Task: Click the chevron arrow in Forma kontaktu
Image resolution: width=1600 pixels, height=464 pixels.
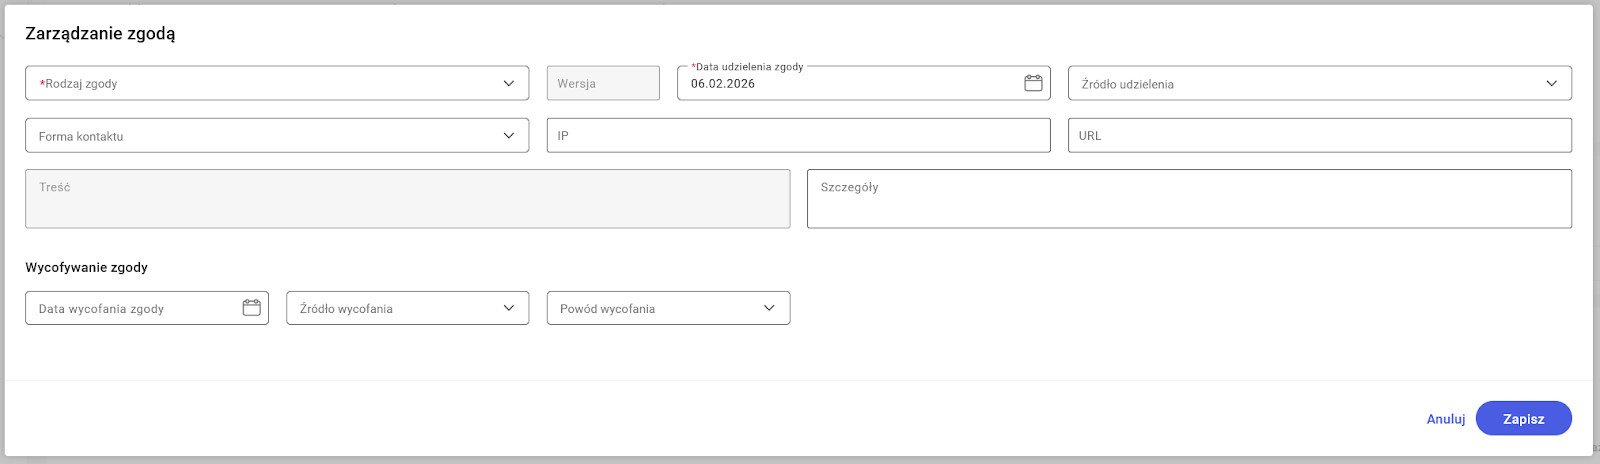Action: (508, 136)
